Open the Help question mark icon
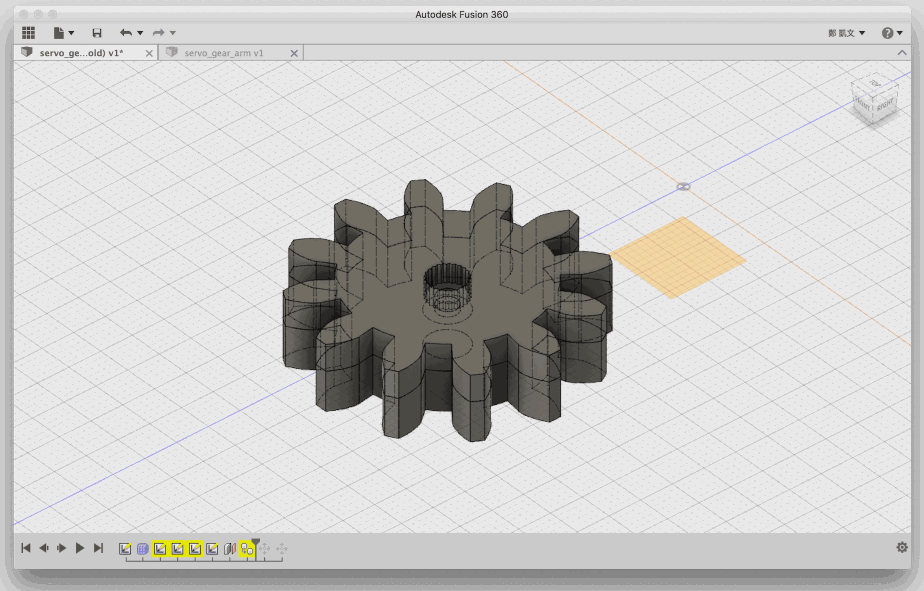Image resolution: width=924 pixels, height=591 pixels. point(887,33)
